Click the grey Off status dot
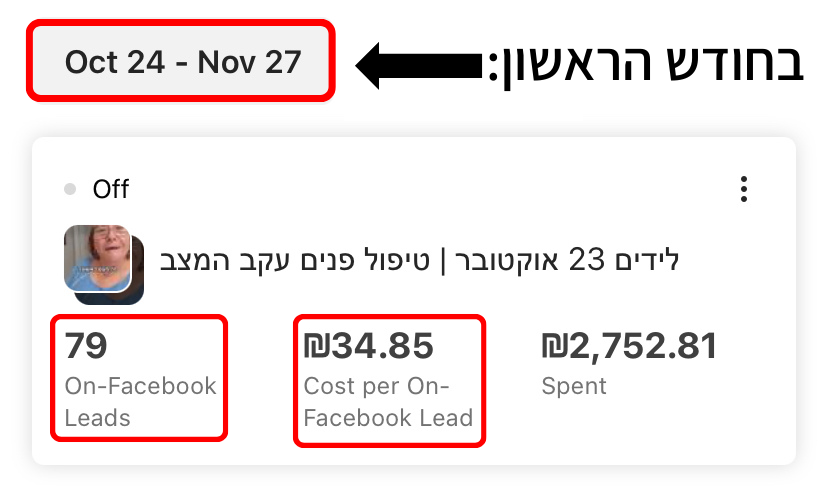The image size is (828, 498). click(x=70, y=189)
